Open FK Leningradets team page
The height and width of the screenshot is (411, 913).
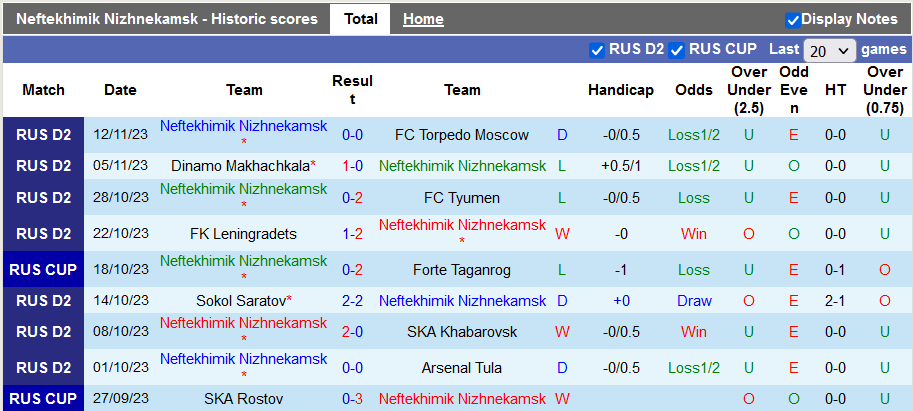[243, 234]
